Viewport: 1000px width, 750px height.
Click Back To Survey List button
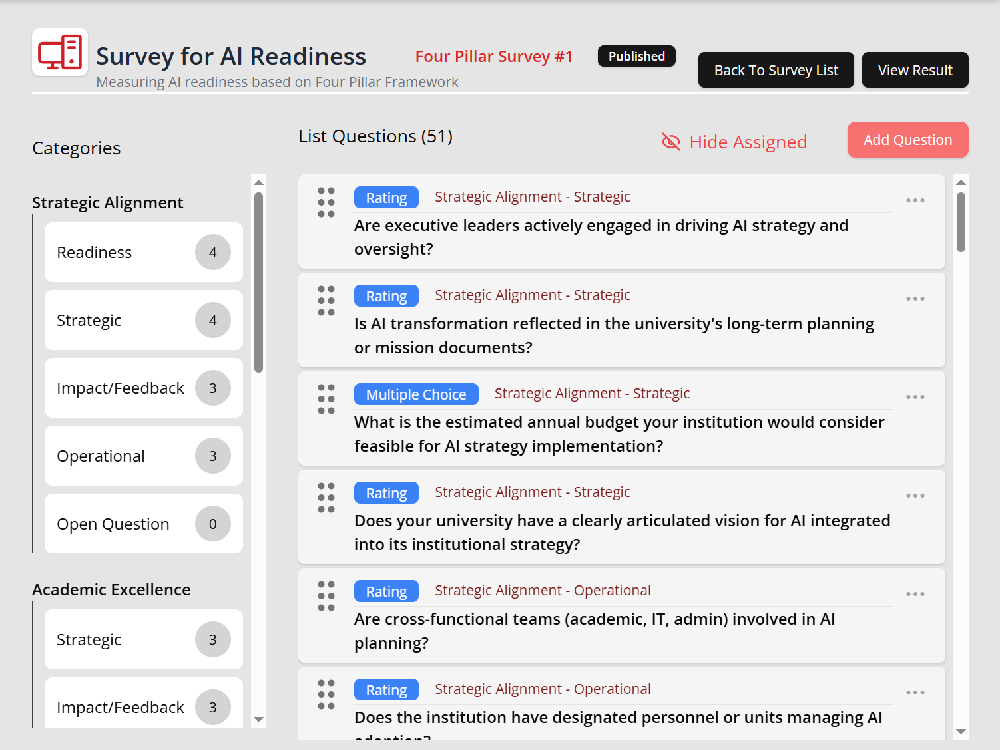coord(776,70)
